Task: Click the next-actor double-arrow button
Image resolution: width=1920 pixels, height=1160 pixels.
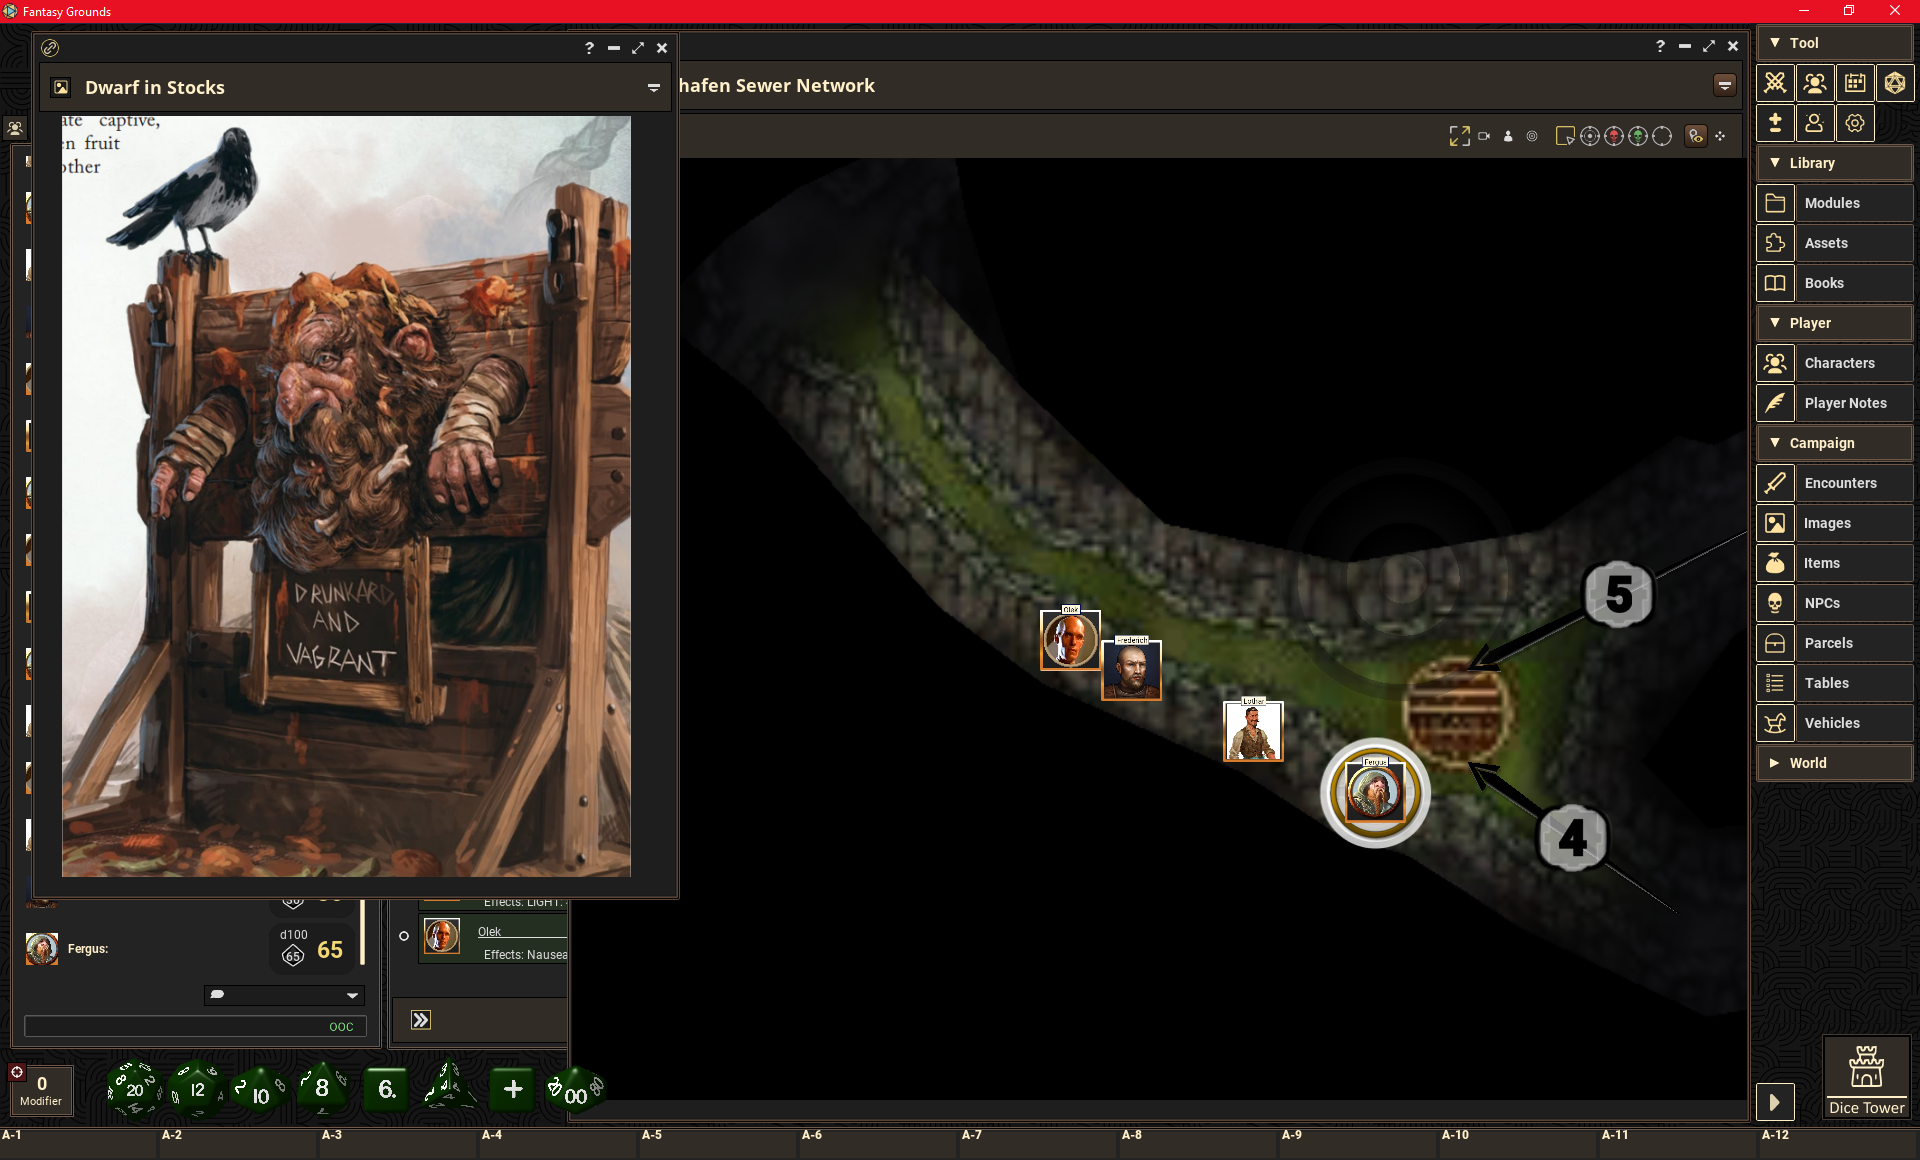Action: [x=421, y=1020]
